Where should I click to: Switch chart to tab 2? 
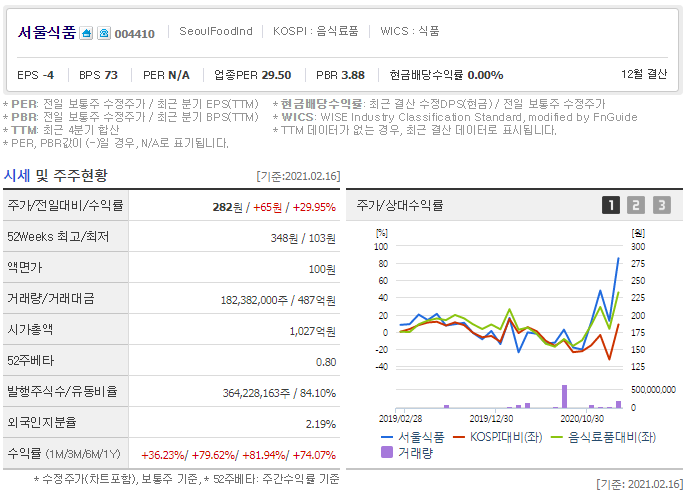636,205
